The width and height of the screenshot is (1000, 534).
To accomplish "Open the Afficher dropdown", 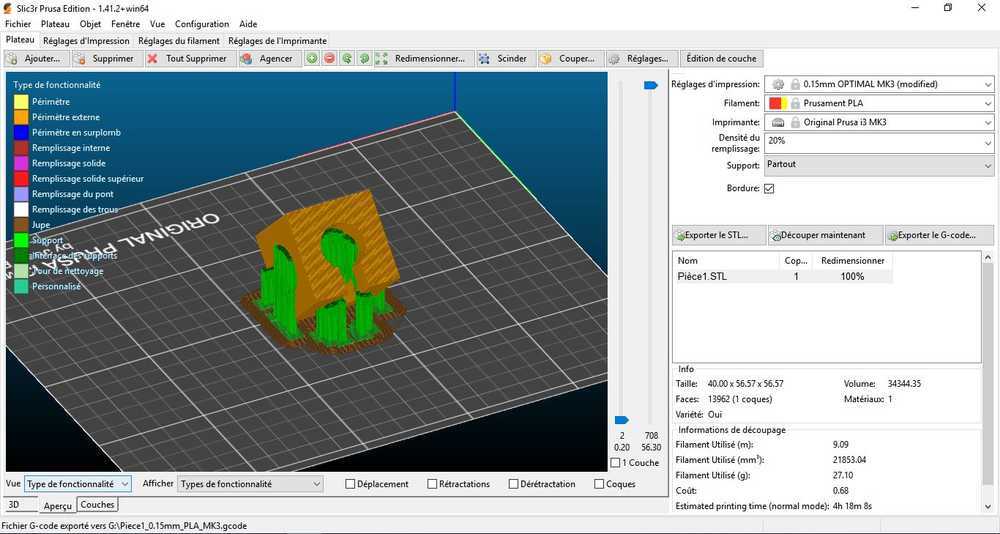I will pyautogui.click(x=250, y=484).
